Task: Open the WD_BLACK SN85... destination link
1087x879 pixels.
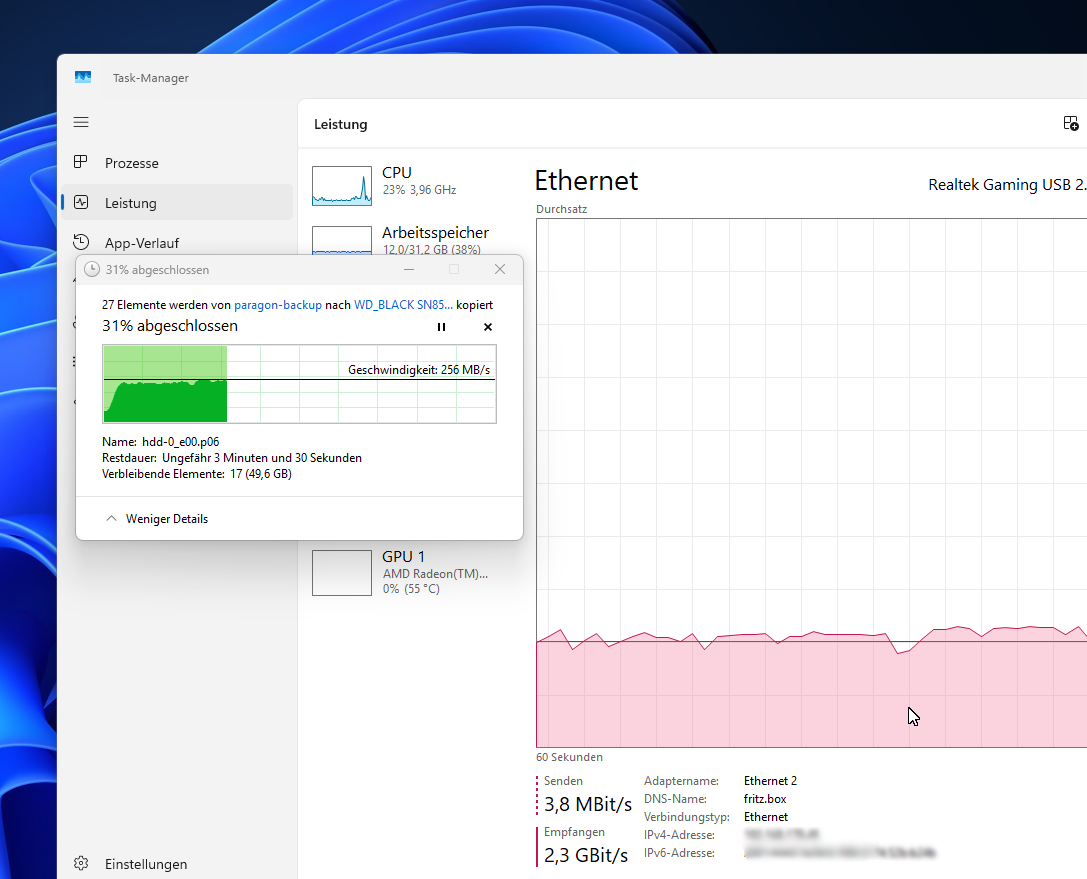Action: point(403,305)
